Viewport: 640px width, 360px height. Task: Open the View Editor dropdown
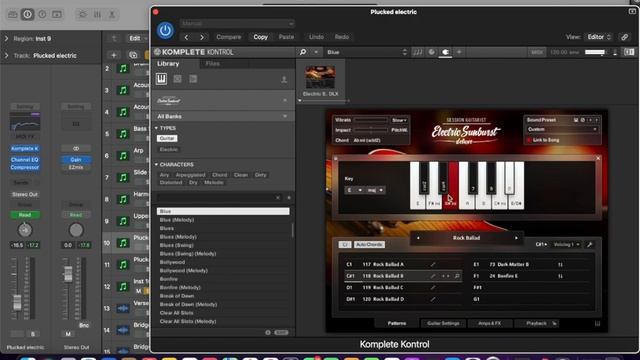598,37
